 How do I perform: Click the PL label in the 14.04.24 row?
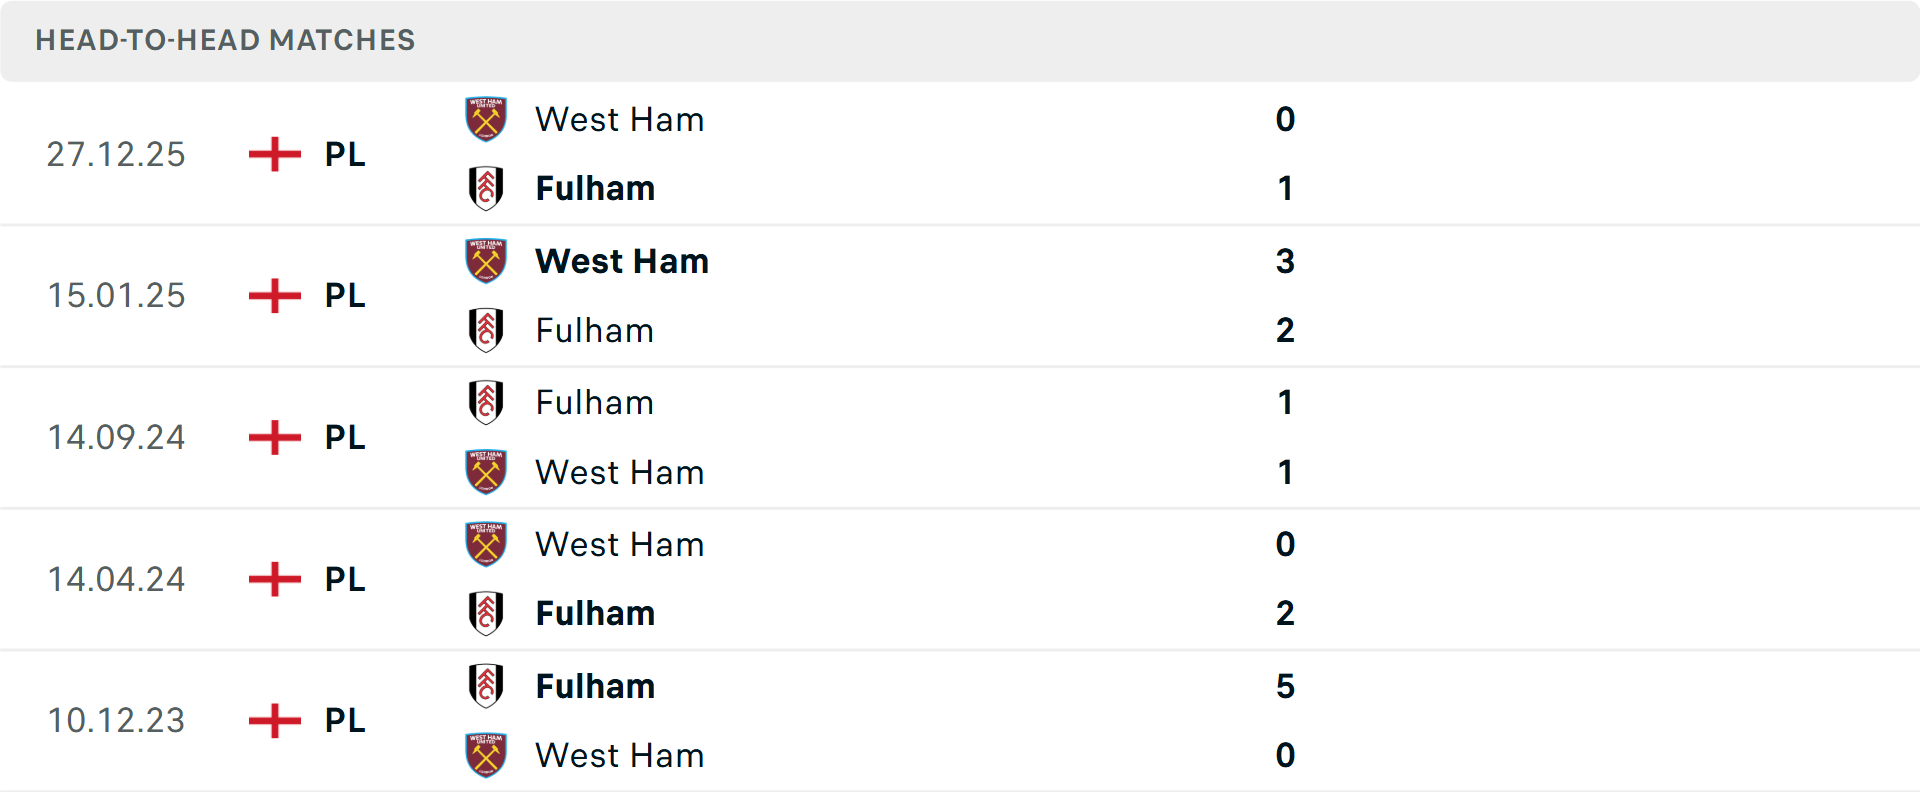(x=344, y=579)
